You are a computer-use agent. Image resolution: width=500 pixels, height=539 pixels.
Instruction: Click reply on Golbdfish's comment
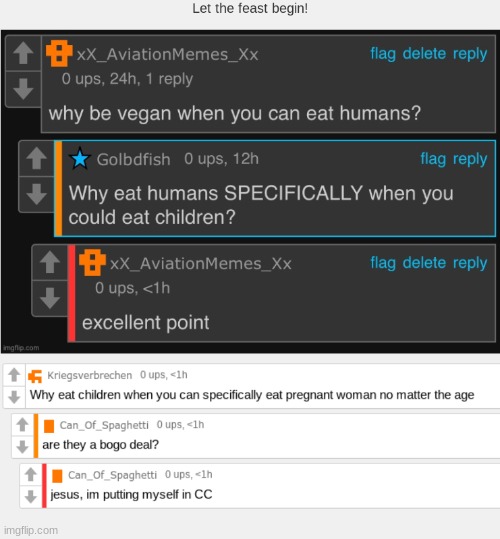[470, 159]
